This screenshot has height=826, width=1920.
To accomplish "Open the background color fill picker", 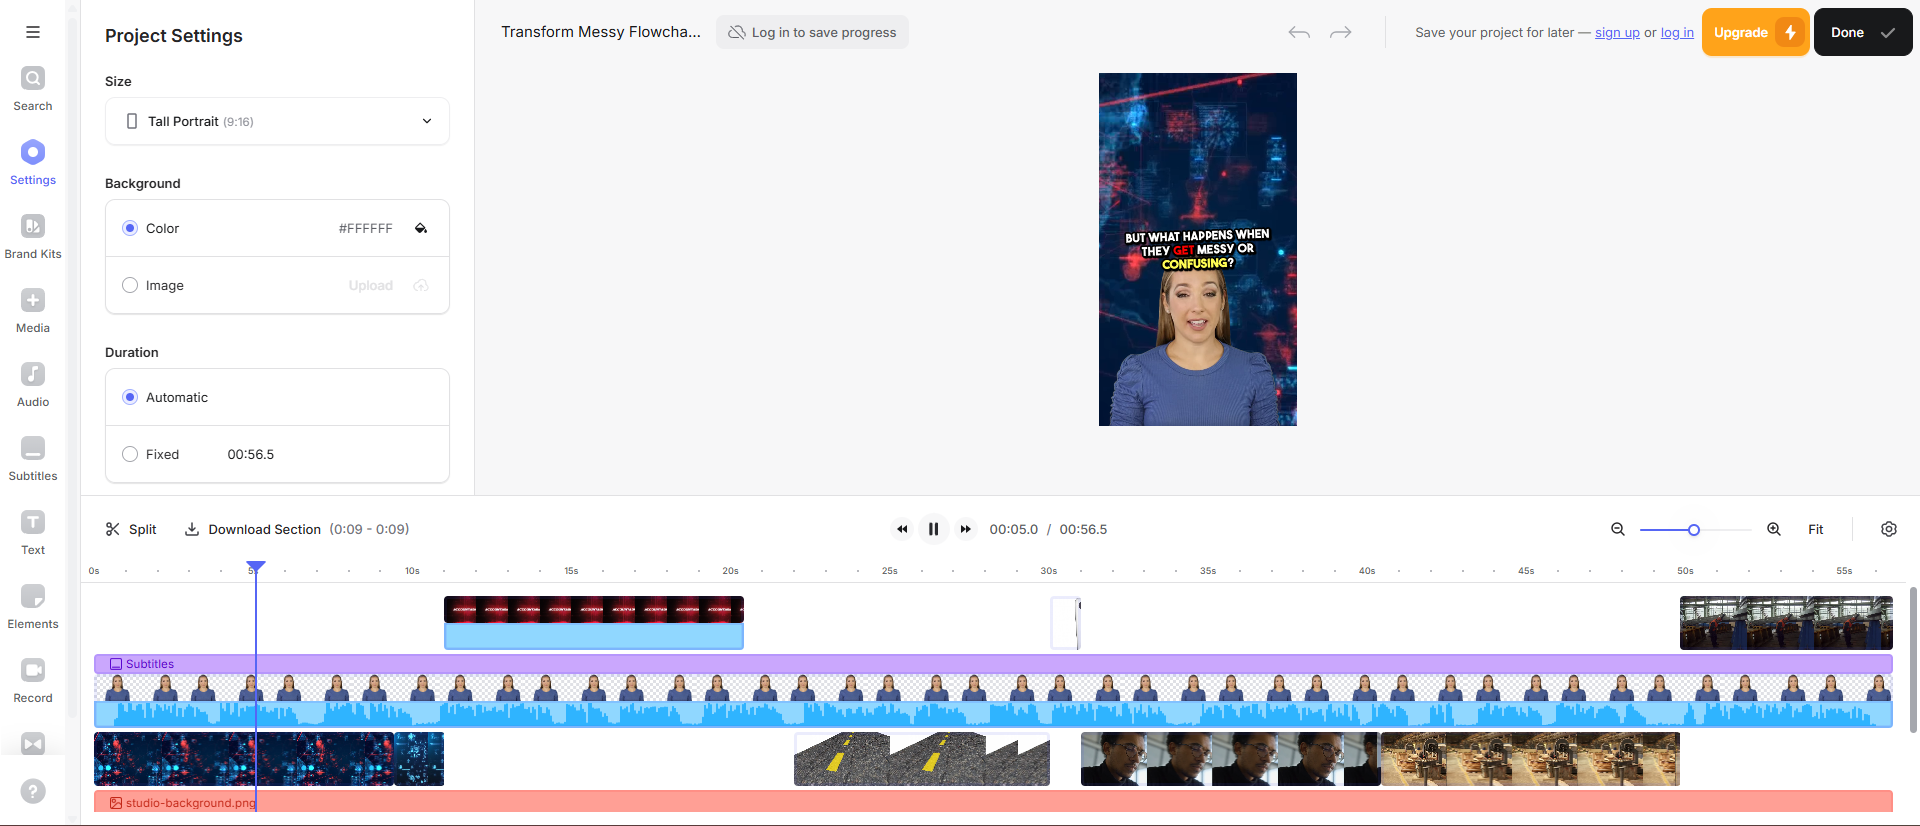I will coord(421,228).
